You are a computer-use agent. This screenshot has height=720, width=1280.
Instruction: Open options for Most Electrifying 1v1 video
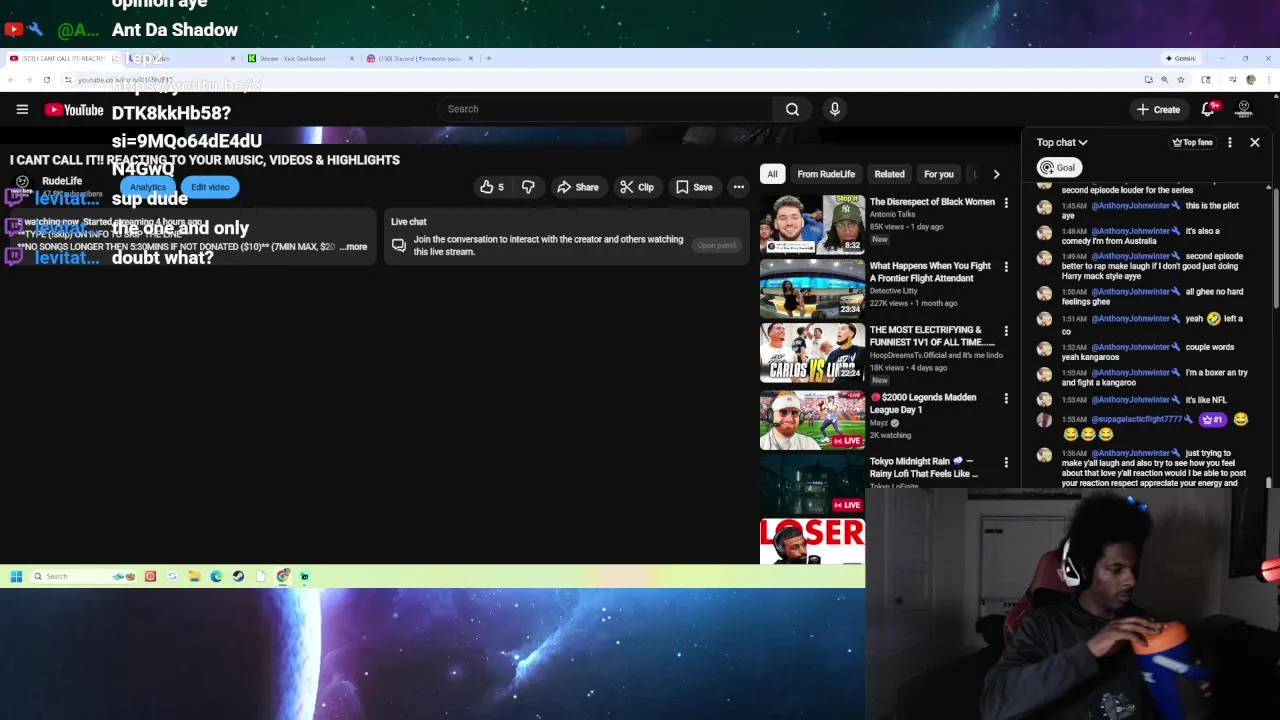[x=1006, y=331]
